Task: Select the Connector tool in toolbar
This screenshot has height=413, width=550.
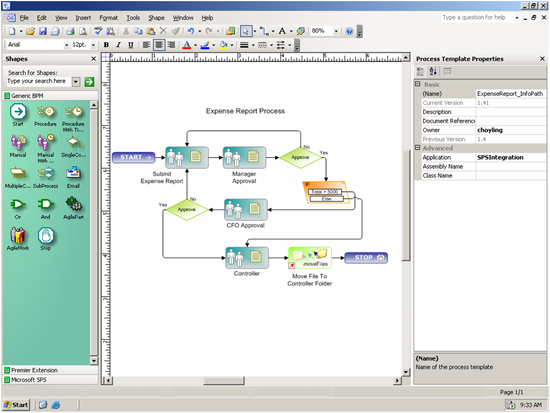Action: pos(264,31)
